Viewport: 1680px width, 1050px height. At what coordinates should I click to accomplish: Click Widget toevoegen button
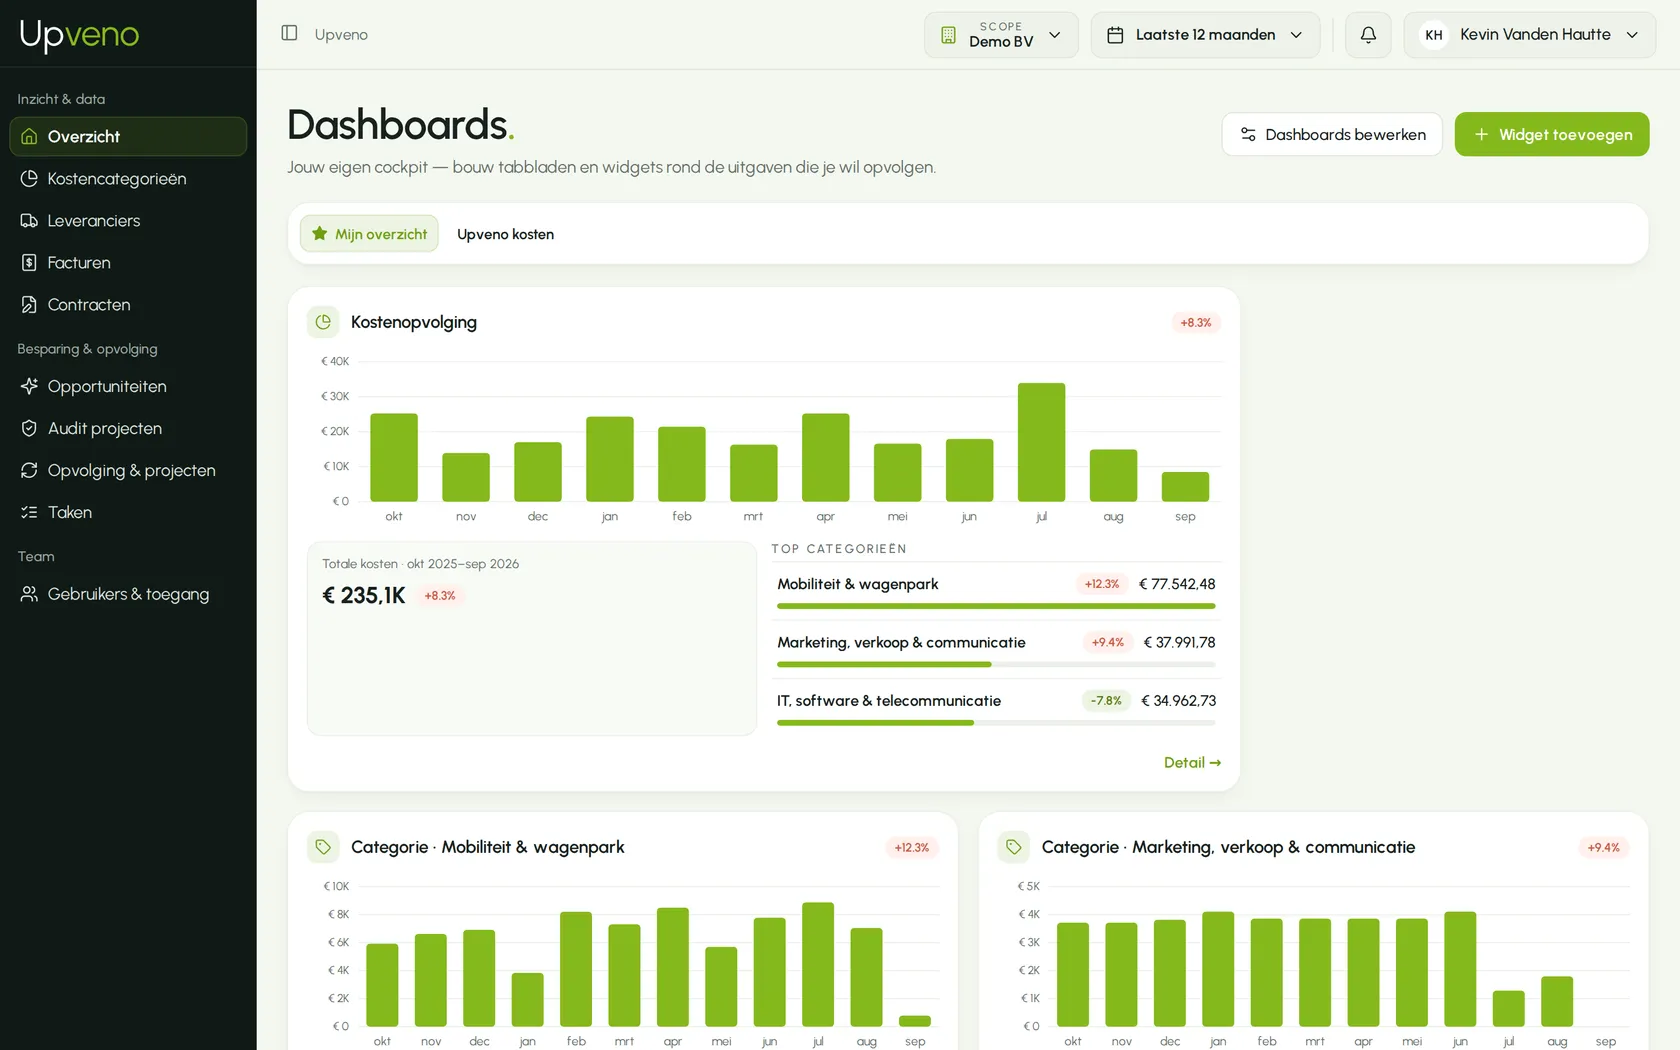(x=1552, y=134)
